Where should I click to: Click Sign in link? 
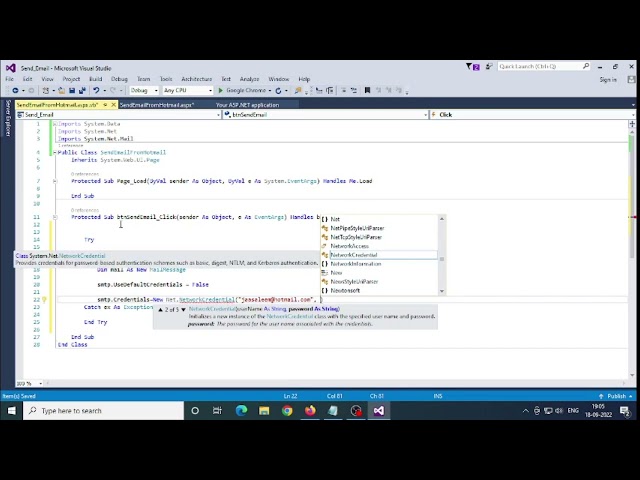click(608, 79)
